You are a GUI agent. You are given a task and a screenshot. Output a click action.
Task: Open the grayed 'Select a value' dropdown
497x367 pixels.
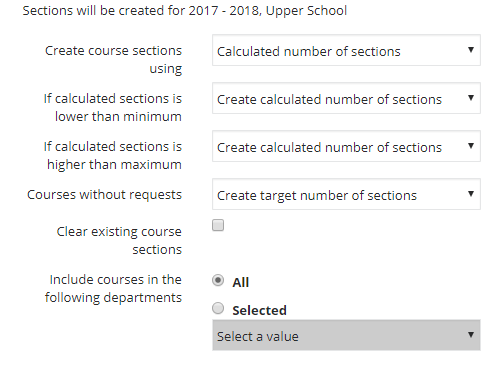(346, 335)
